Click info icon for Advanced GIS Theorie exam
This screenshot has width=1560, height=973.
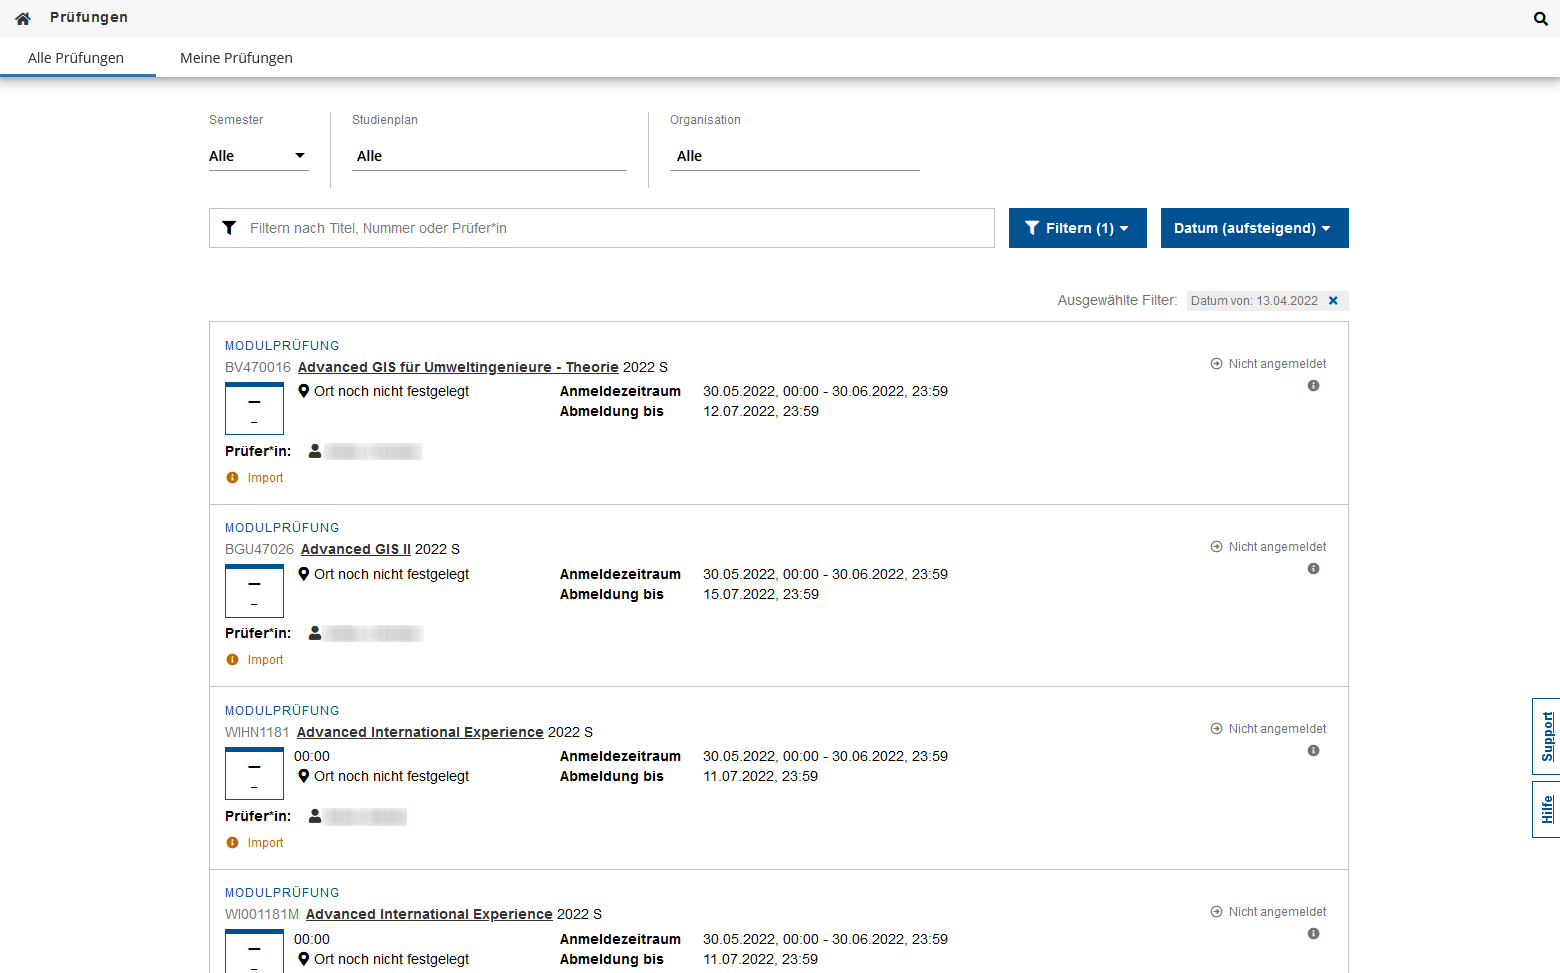tap(1313, 386)
